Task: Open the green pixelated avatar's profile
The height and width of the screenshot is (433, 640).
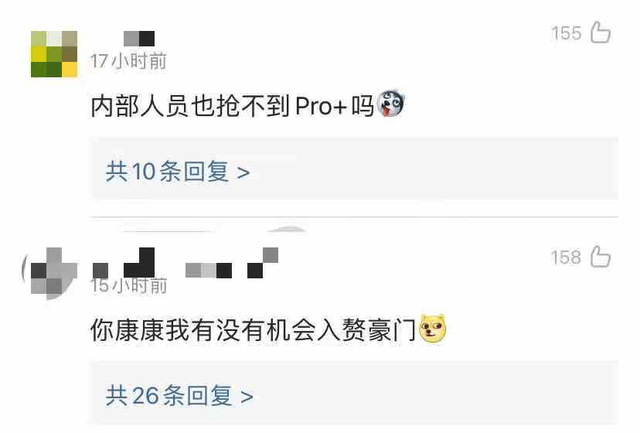Action: click(x=54, y=54)
